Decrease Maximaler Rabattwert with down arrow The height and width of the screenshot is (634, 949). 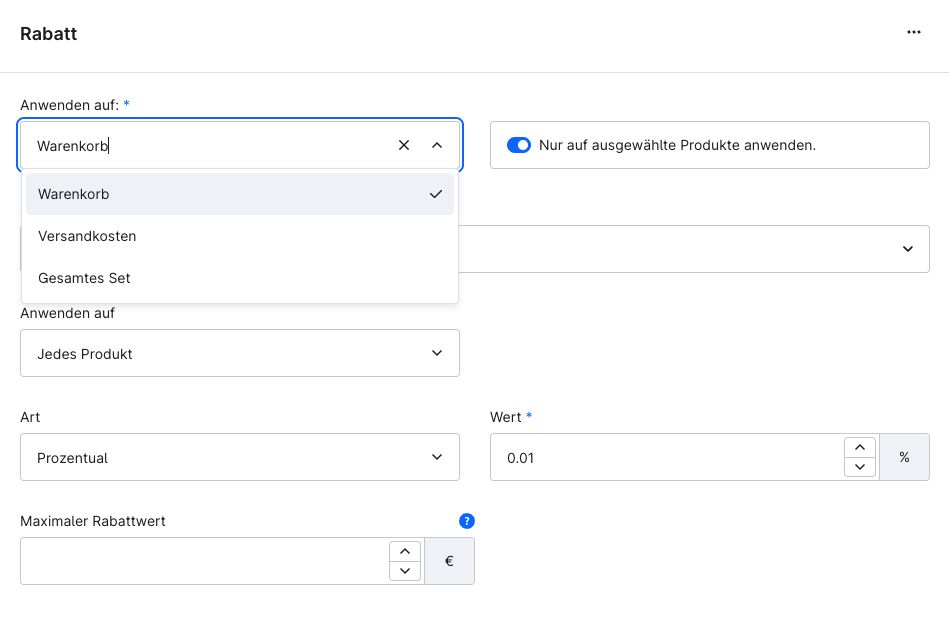405,571
